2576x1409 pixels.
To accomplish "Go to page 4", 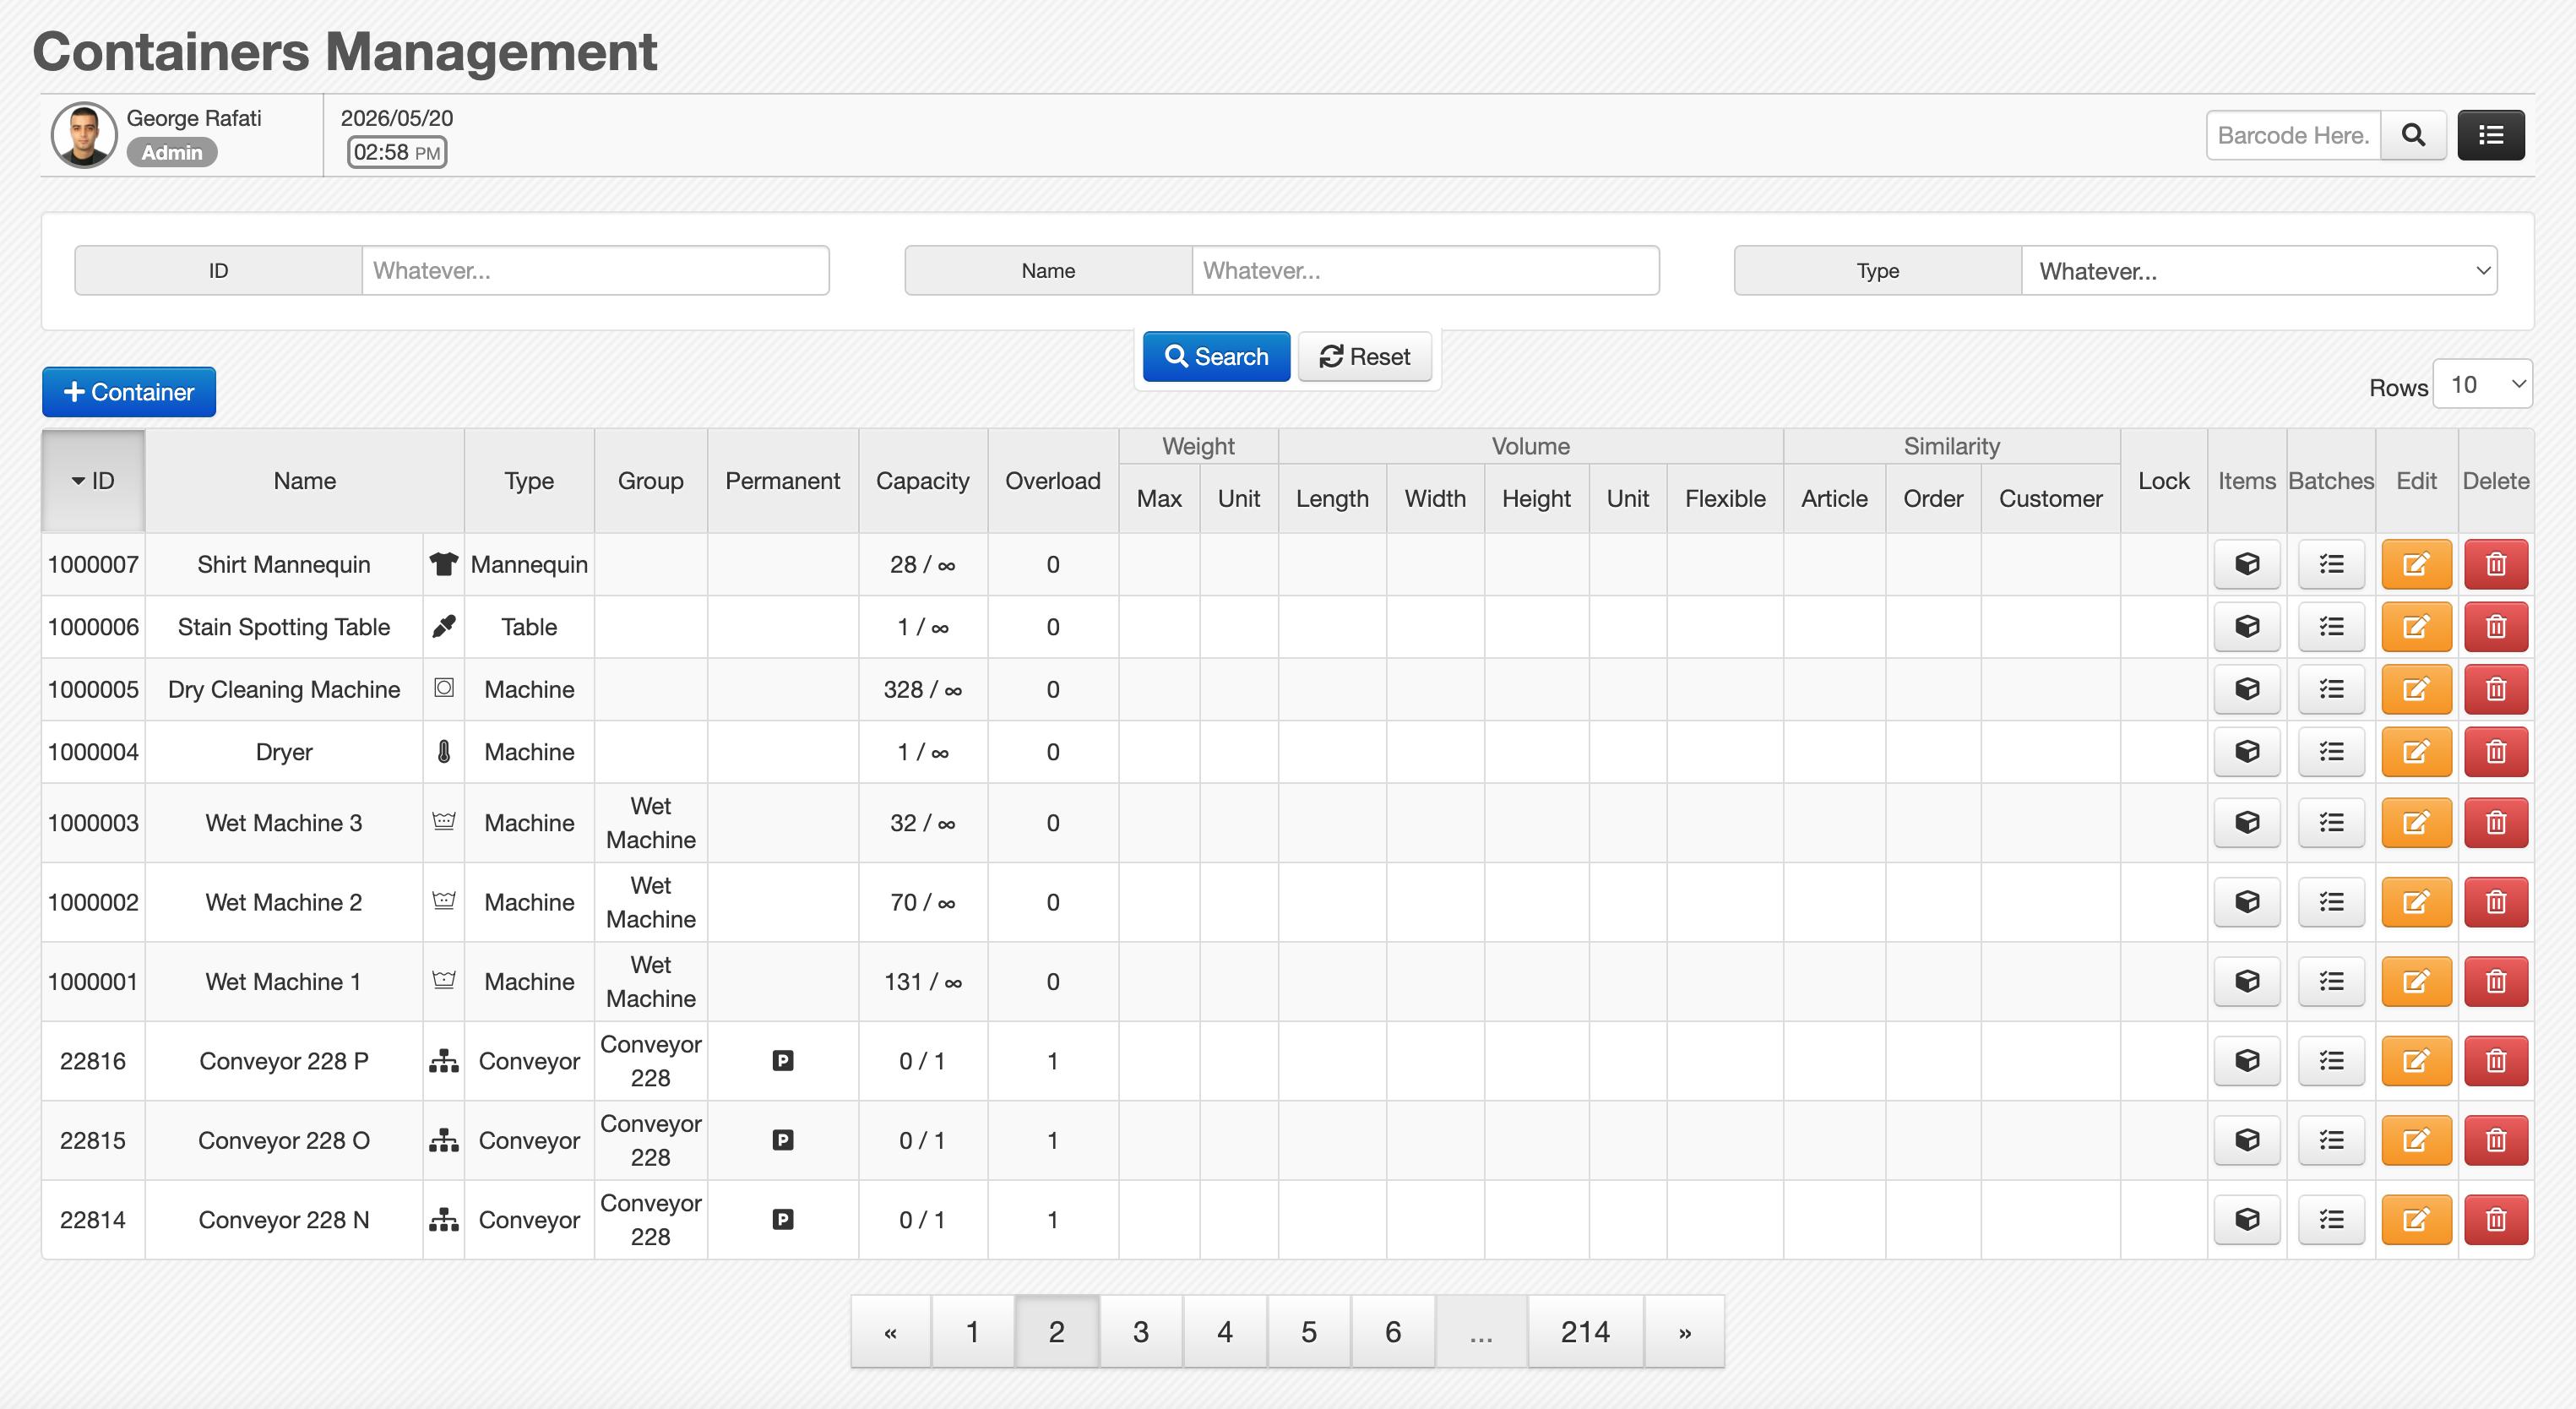I will click(x=1225, y=1332).
